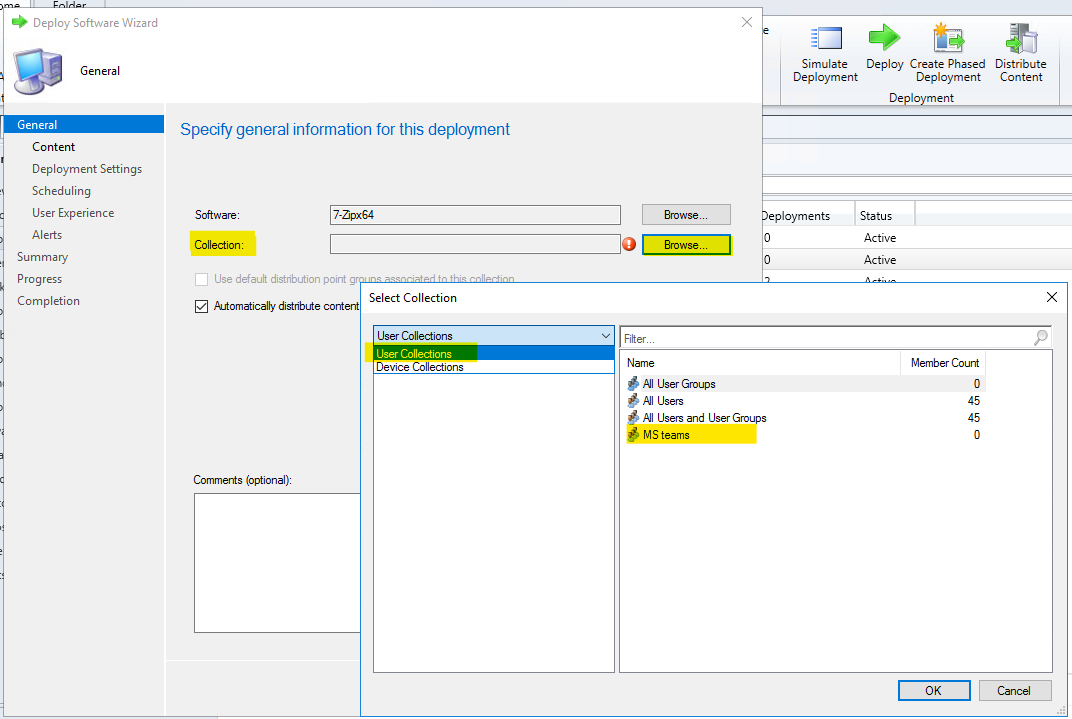
Task: Go to the Deployment Settings step
Action: [88, 168]
